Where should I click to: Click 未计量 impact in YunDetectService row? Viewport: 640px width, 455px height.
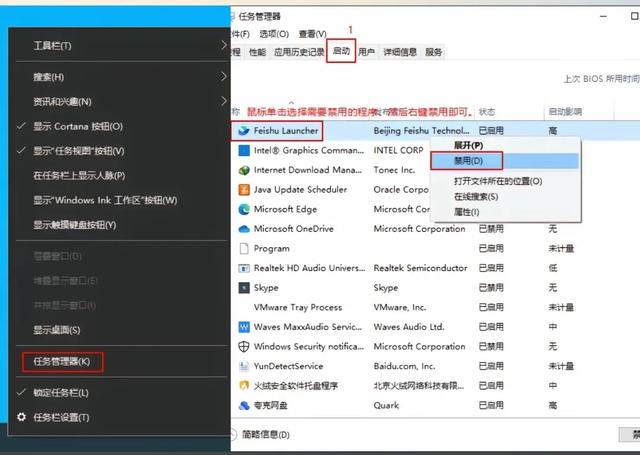point(561,366)
